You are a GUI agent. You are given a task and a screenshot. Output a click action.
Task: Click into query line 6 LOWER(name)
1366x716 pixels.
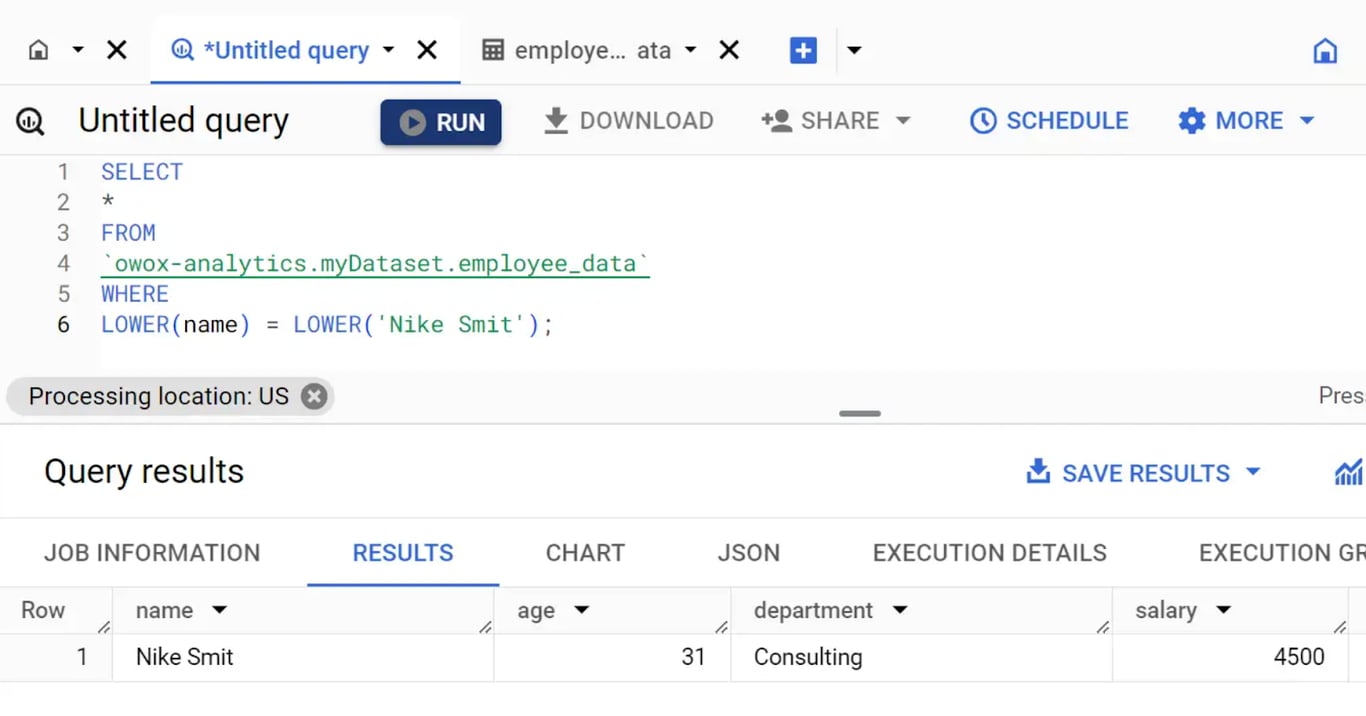[175, 325]
